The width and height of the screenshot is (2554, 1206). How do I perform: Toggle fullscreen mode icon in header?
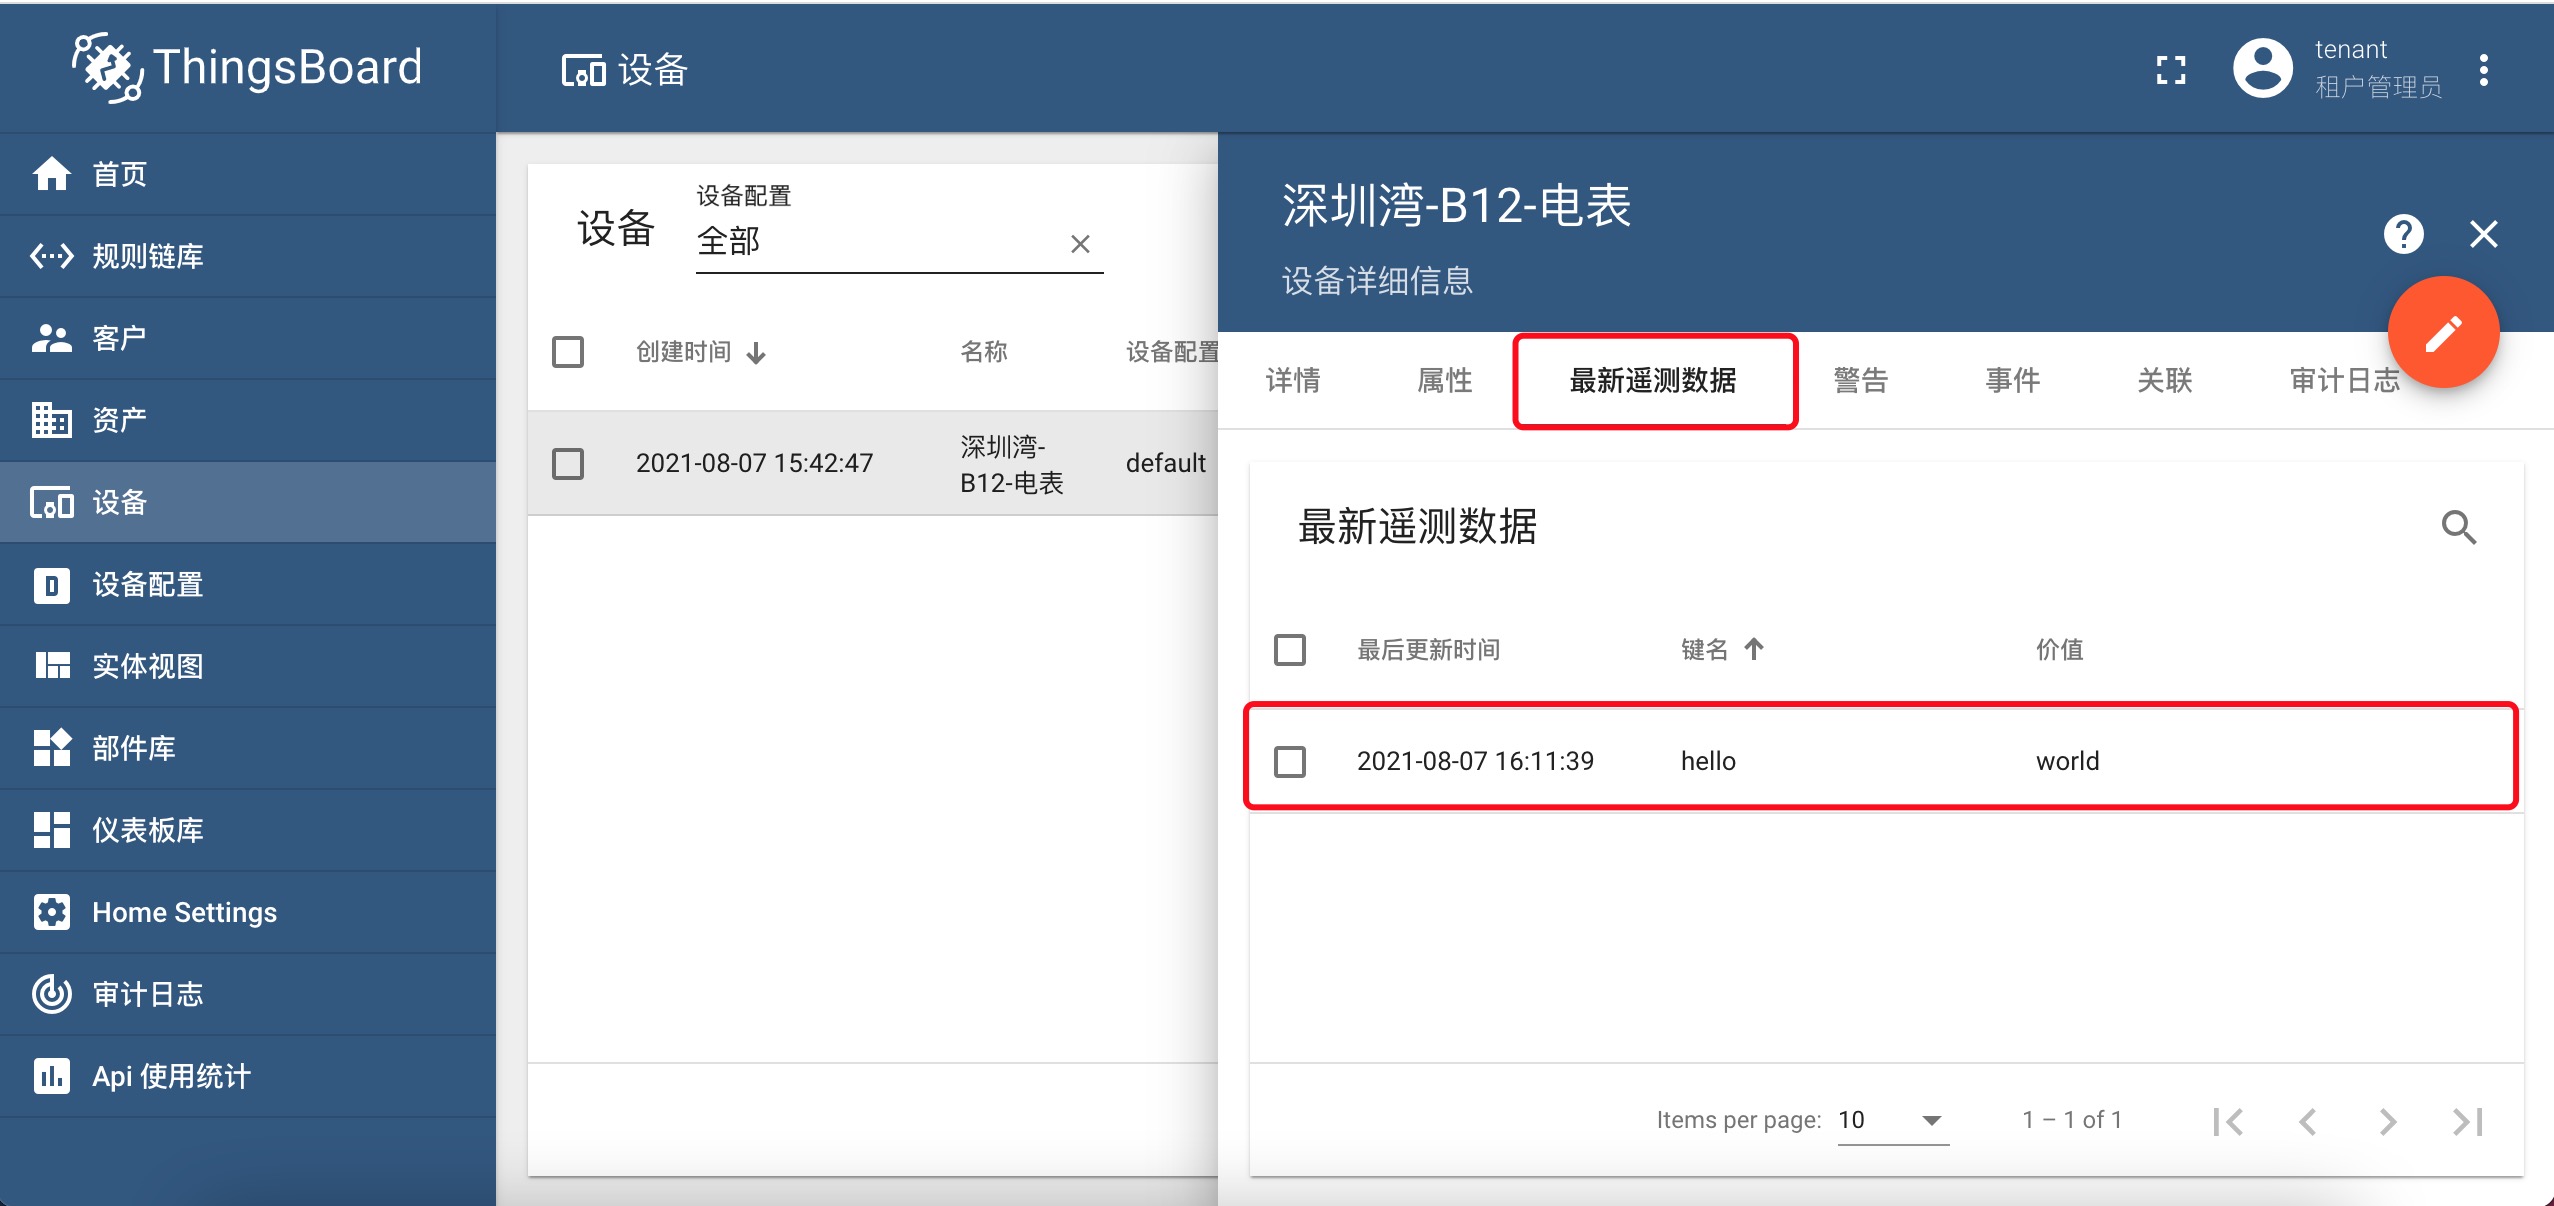pyautogui.click(x=2171, y=69)
